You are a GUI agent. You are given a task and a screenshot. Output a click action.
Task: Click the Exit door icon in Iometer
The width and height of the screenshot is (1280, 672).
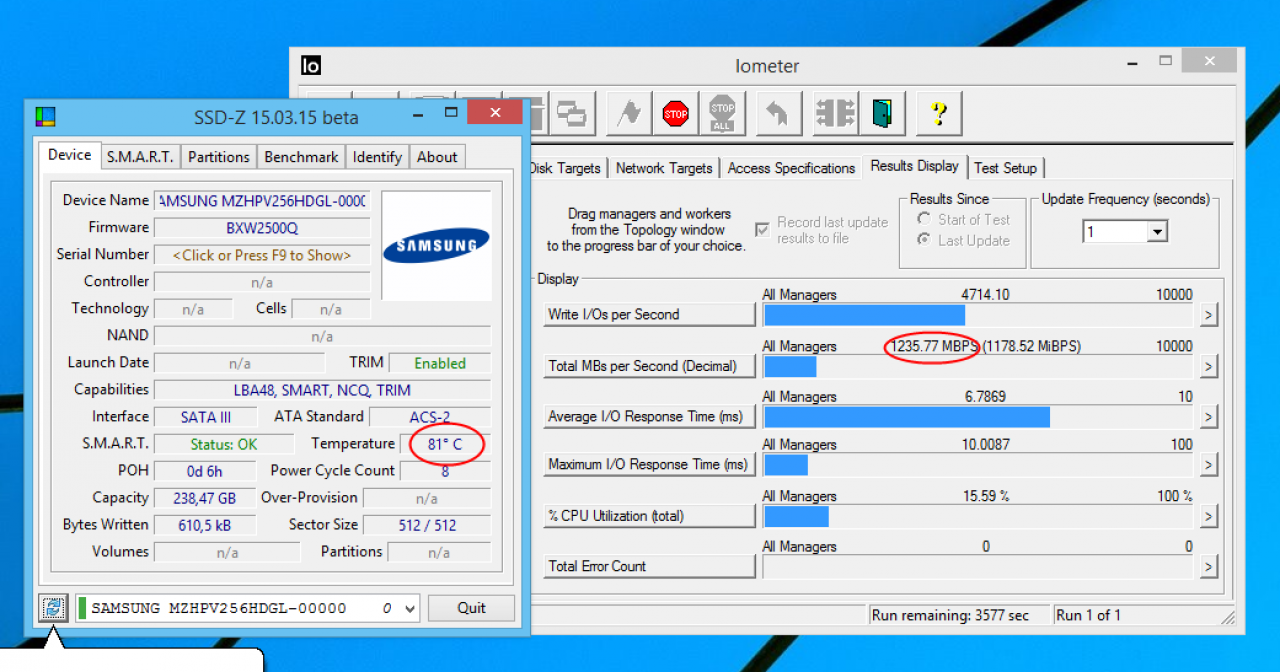pyautogui.click(x=882, y=114)
